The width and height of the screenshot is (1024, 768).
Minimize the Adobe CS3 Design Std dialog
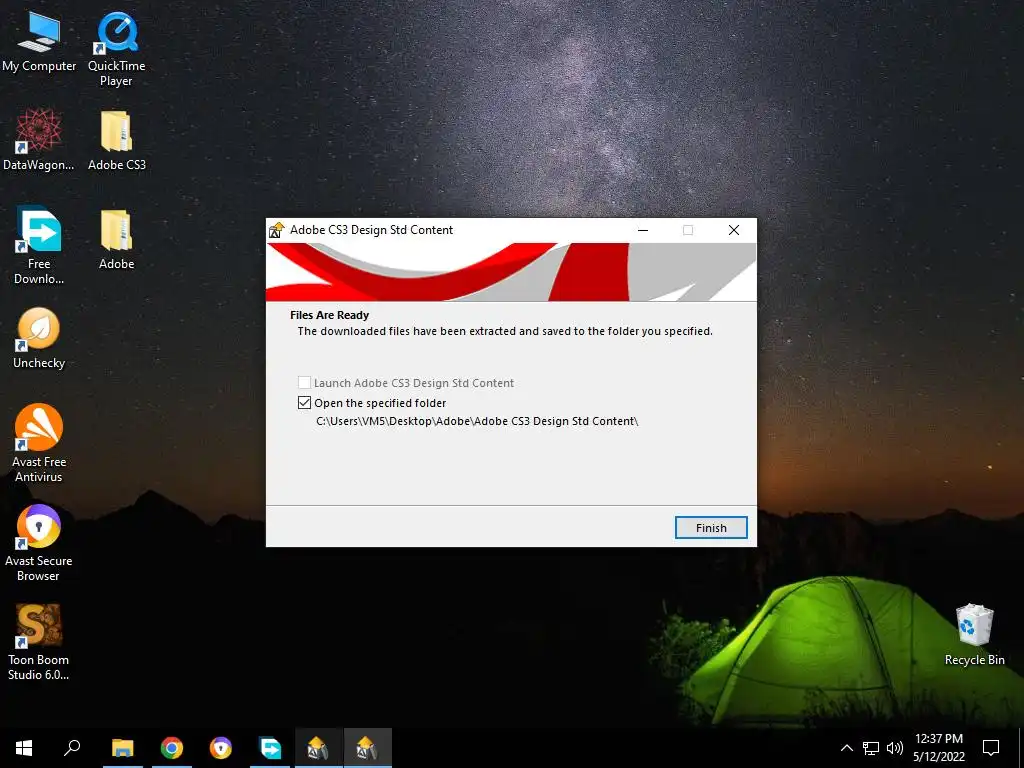coord(643,230)
